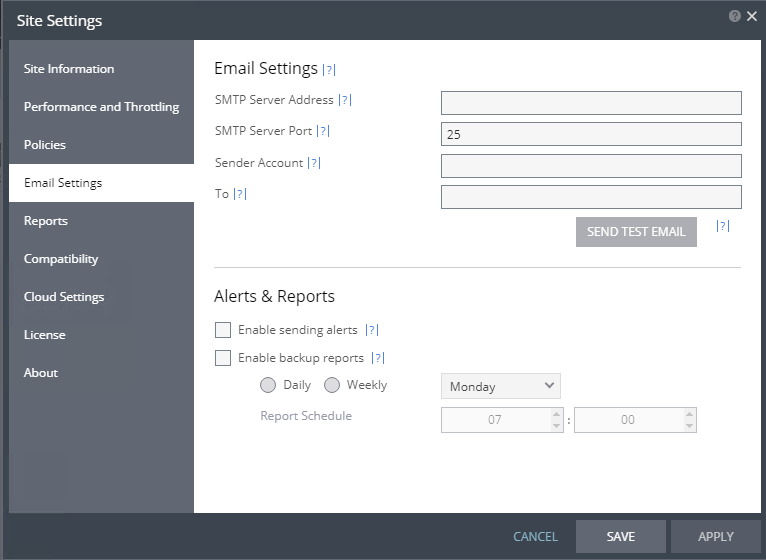Click help icon beside Sender Account

[x=314, y=163]
